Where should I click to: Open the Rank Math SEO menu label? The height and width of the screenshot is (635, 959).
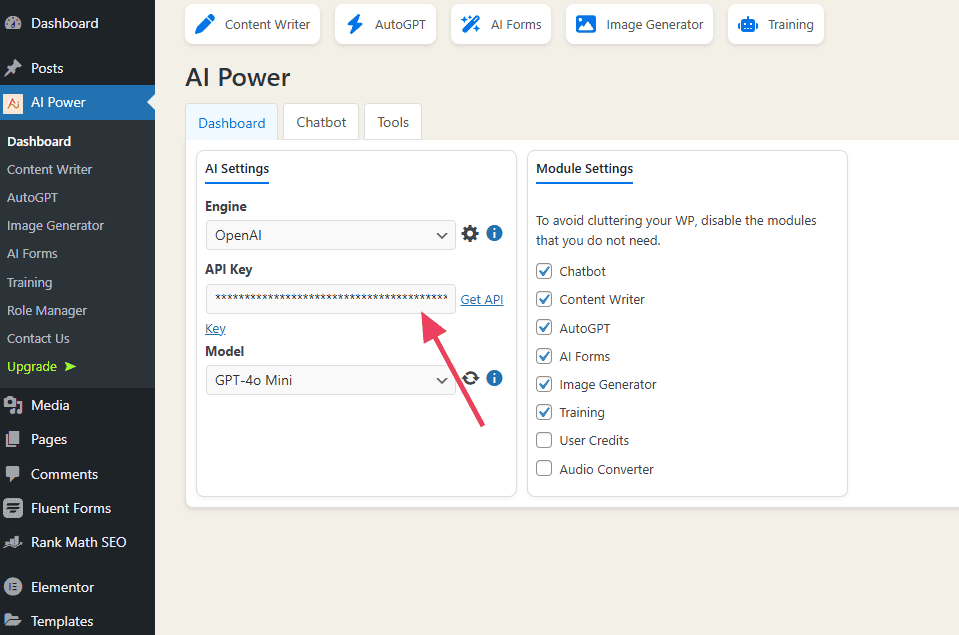click(x=79, y=542)
